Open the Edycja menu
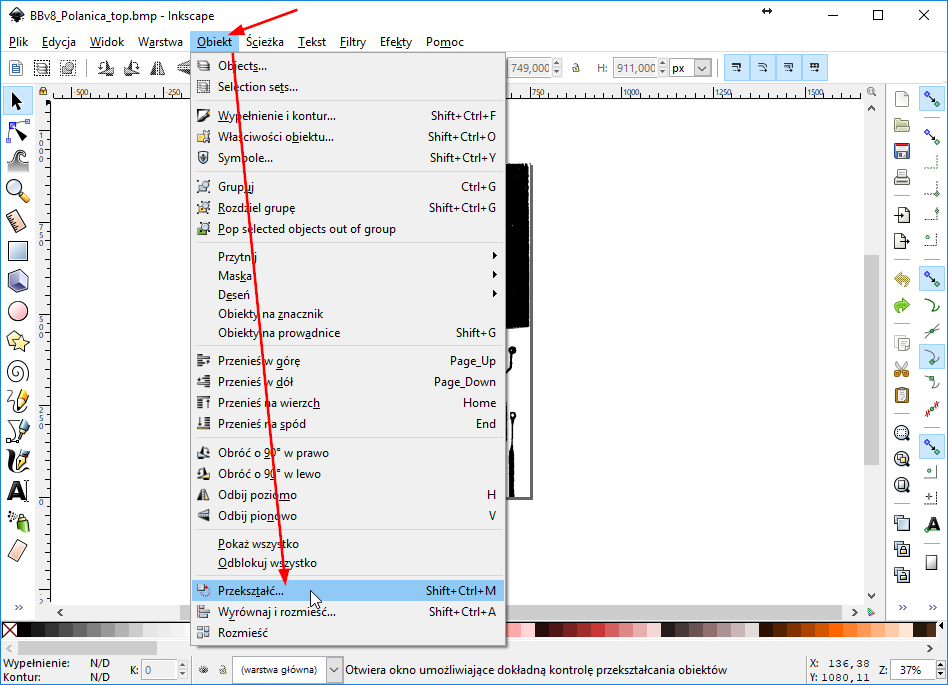This screenshot has width=948, height=685. [x=59, y=42]
